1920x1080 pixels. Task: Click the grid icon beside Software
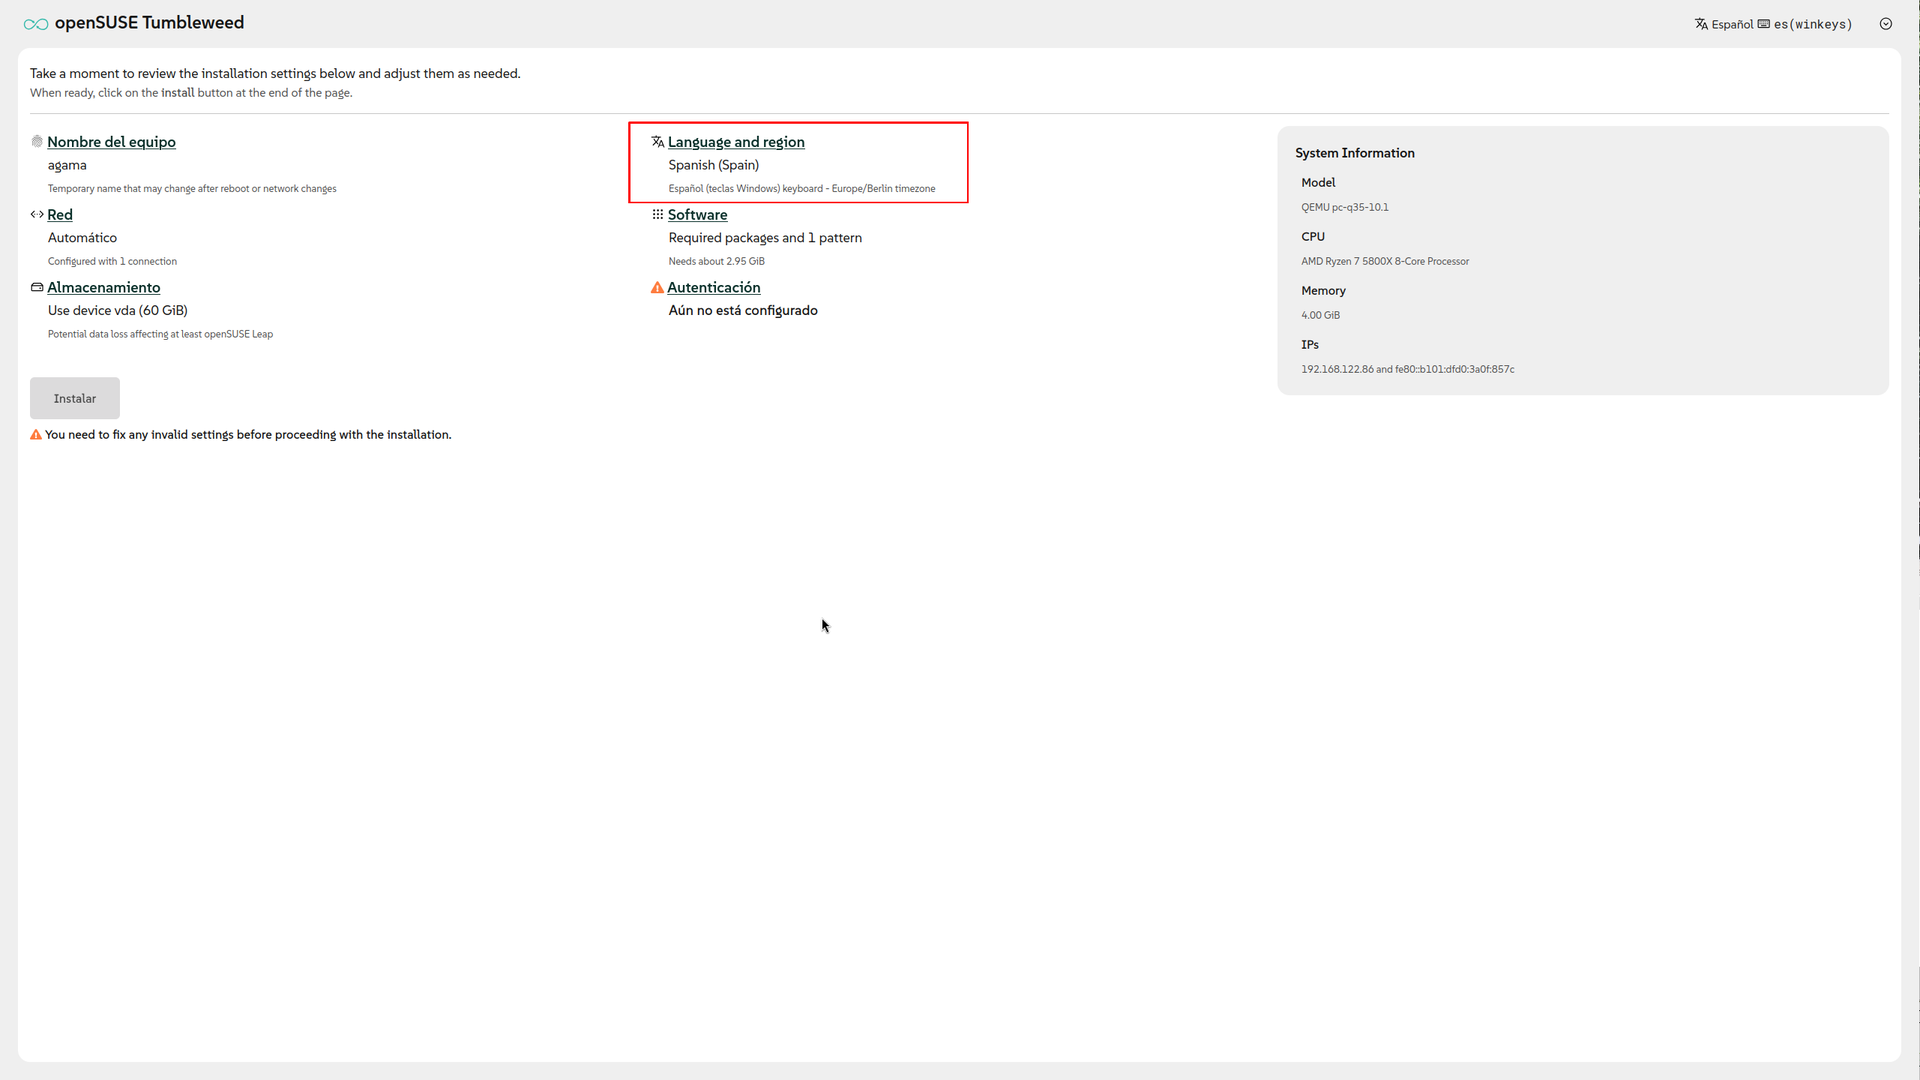pyautogui.click(x=657, y=215)
